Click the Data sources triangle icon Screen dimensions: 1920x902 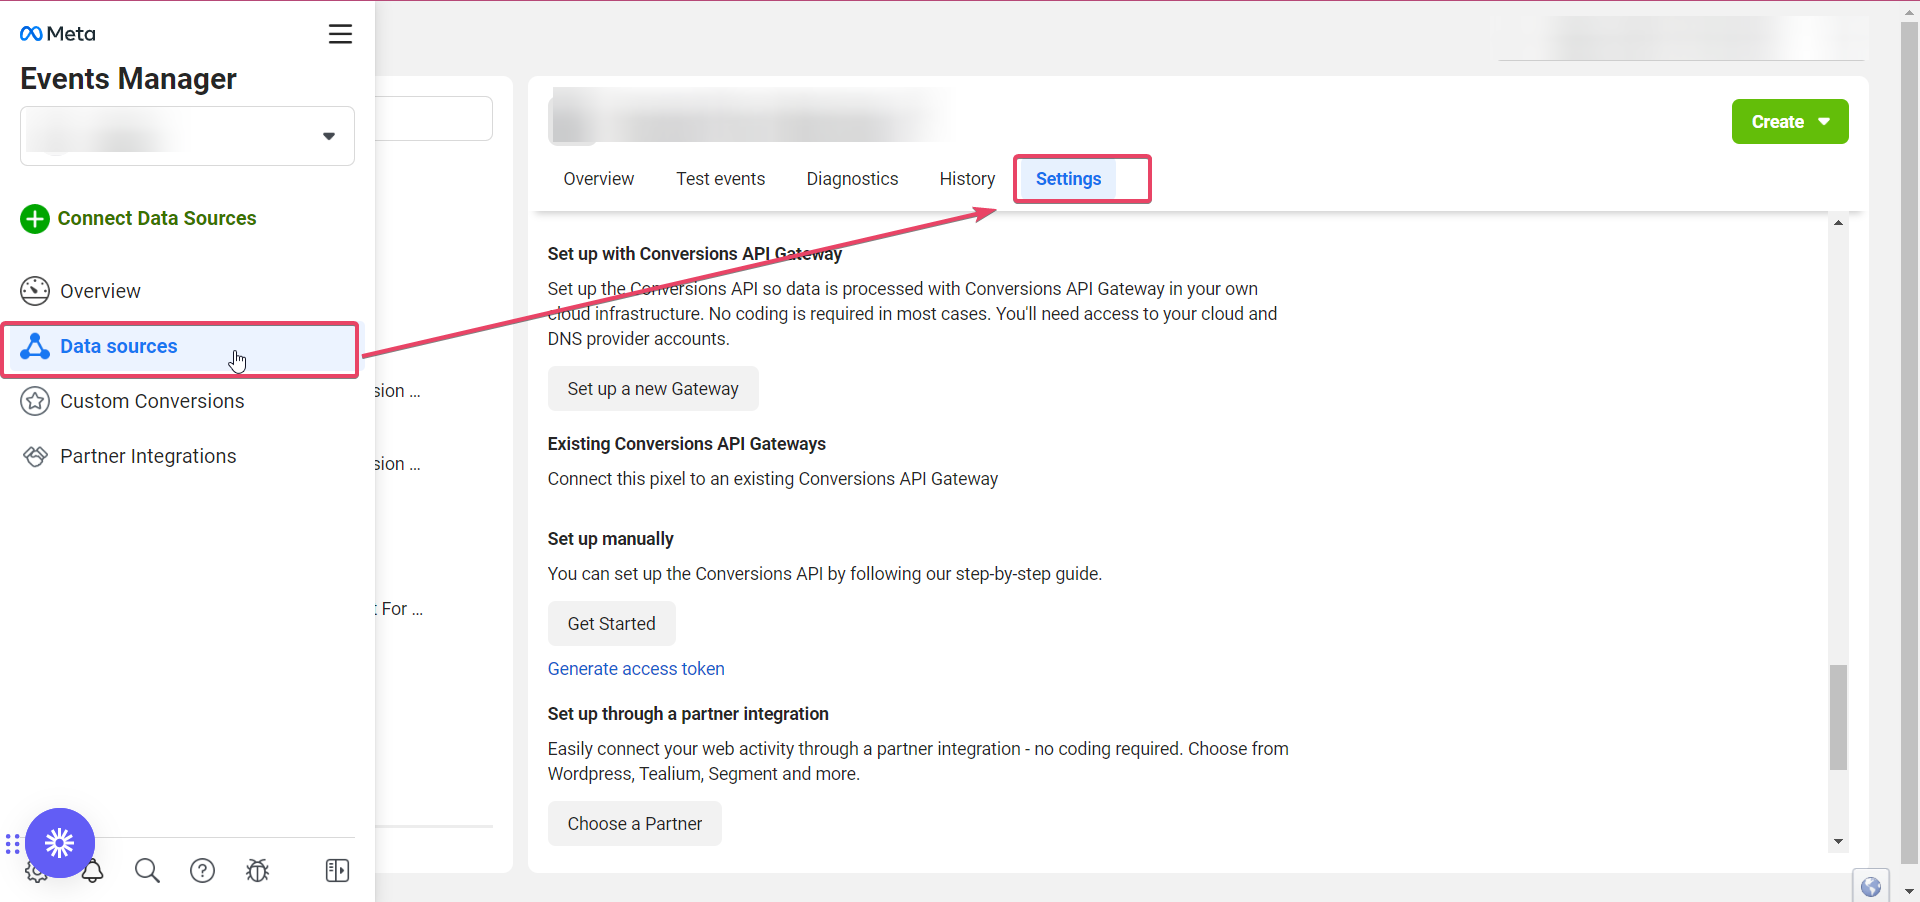[x=35, y=346]
